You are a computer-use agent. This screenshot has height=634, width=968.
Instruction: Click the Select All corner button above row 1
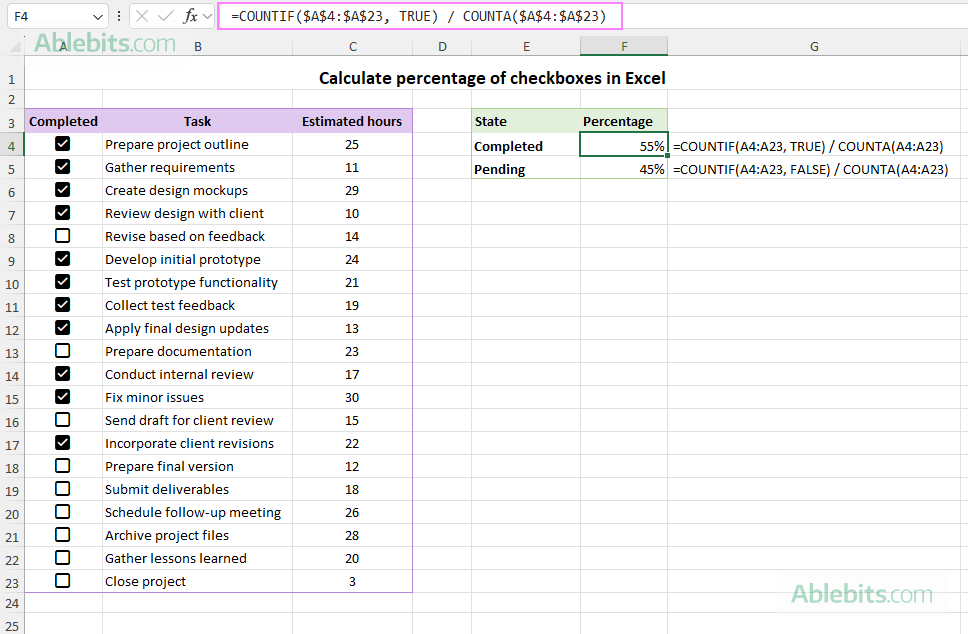click(x=13, y=46)
